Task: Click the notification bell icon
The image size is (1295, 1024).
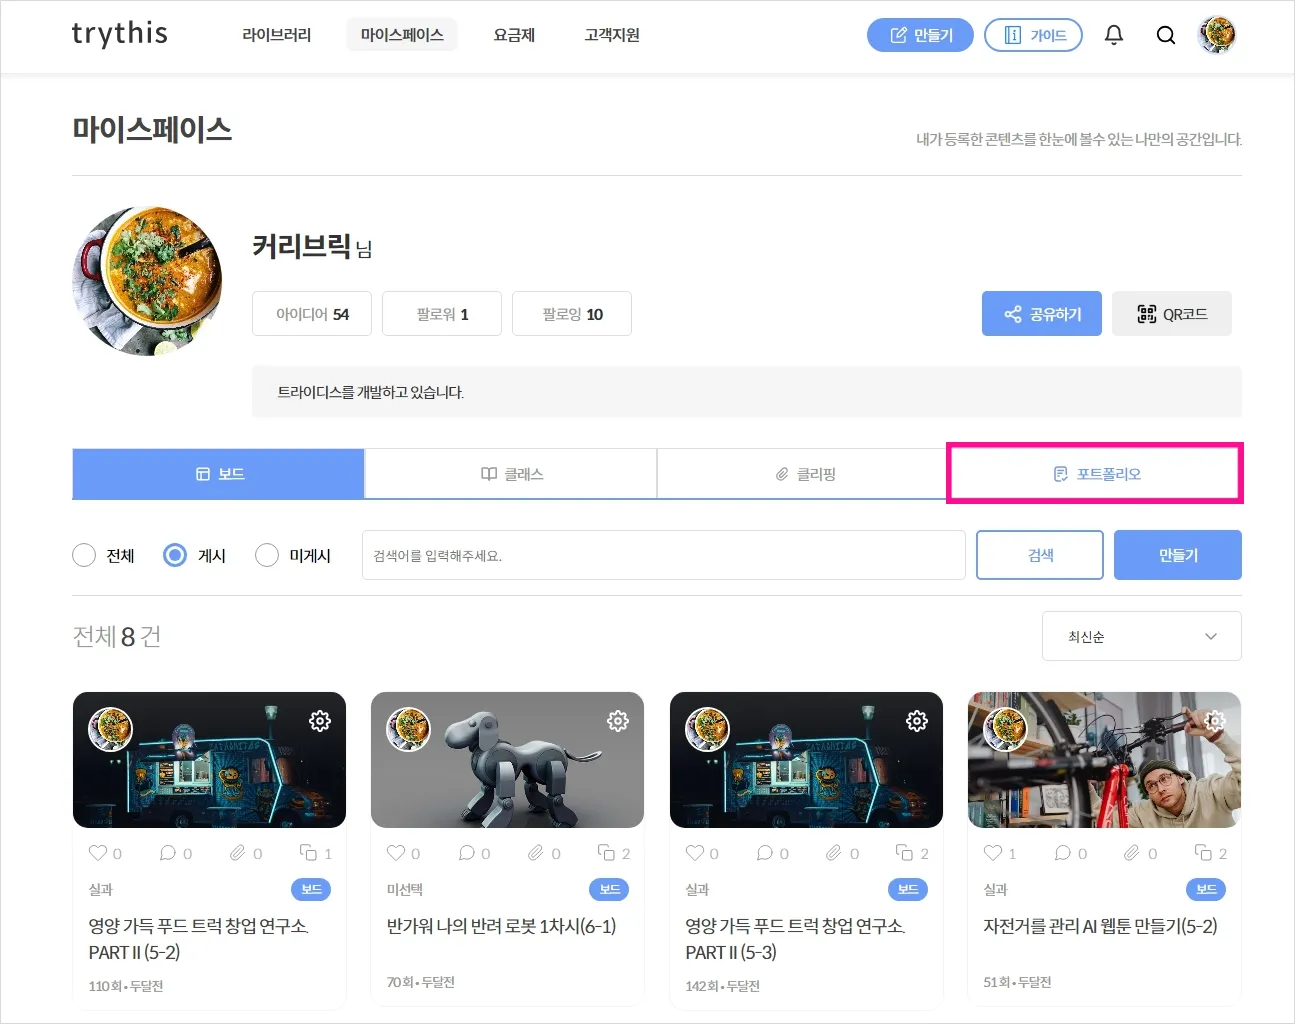Action: 1113,35
